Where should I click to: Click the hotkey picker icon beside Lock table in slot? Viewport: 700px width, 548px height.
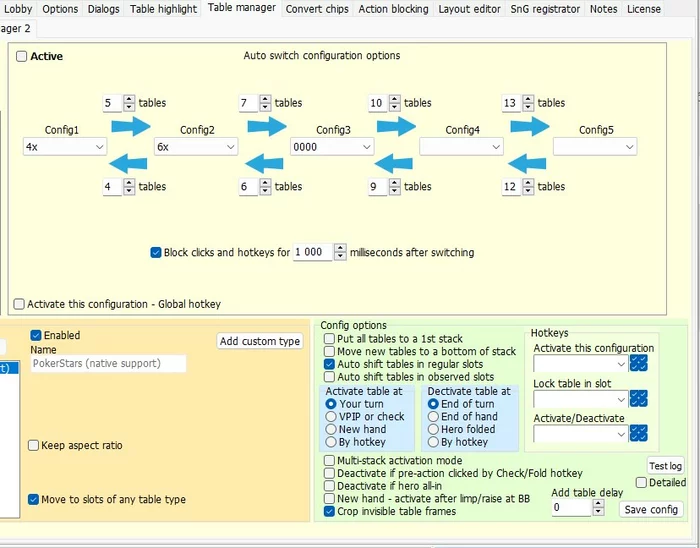[x=638, y=399]
